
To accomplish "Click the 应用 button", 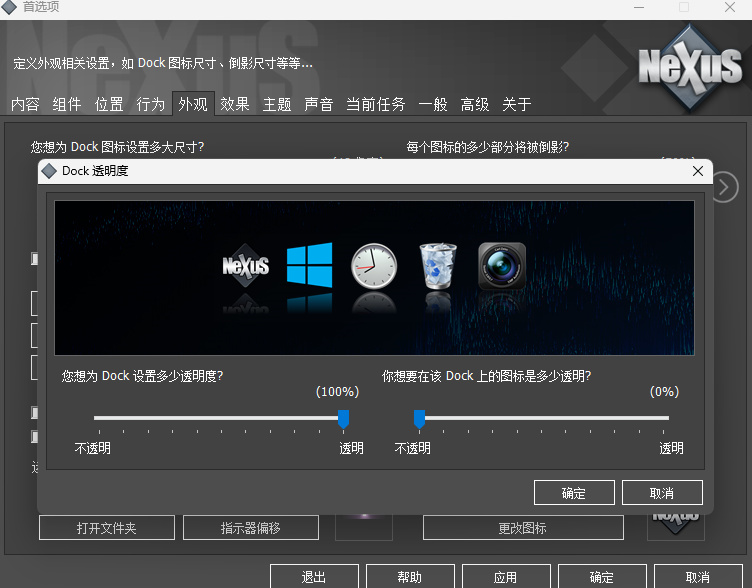I will point(506,576).
